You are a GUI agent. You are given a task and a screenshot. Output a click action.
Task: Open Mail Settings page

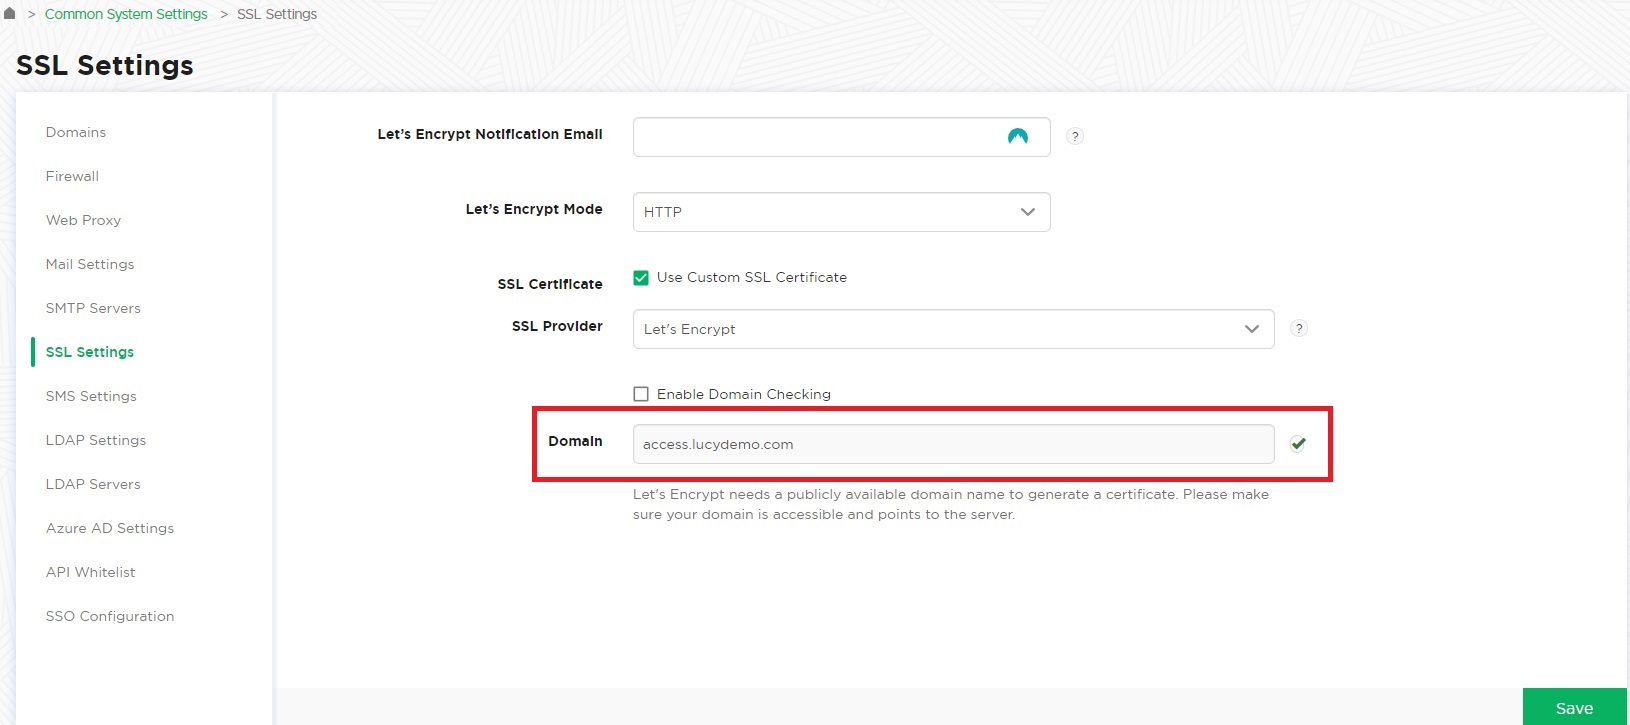tap(90, 264)
